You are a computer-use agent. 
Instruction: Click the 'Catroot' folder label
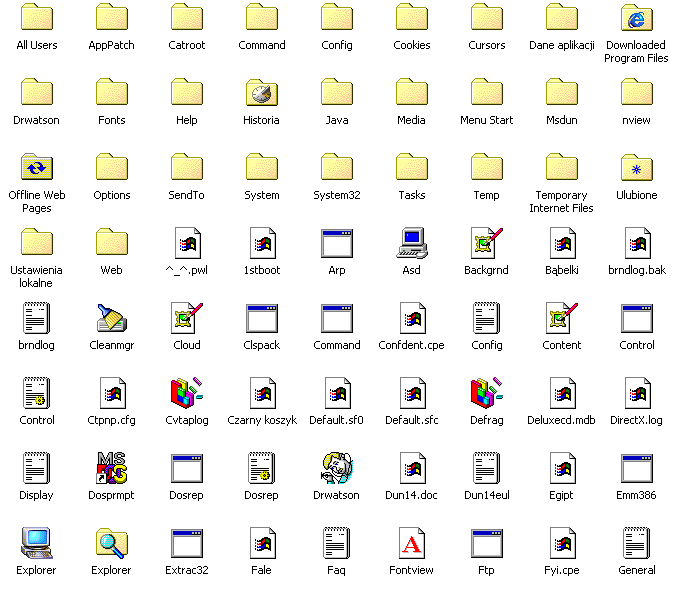[x=187, y=45]
